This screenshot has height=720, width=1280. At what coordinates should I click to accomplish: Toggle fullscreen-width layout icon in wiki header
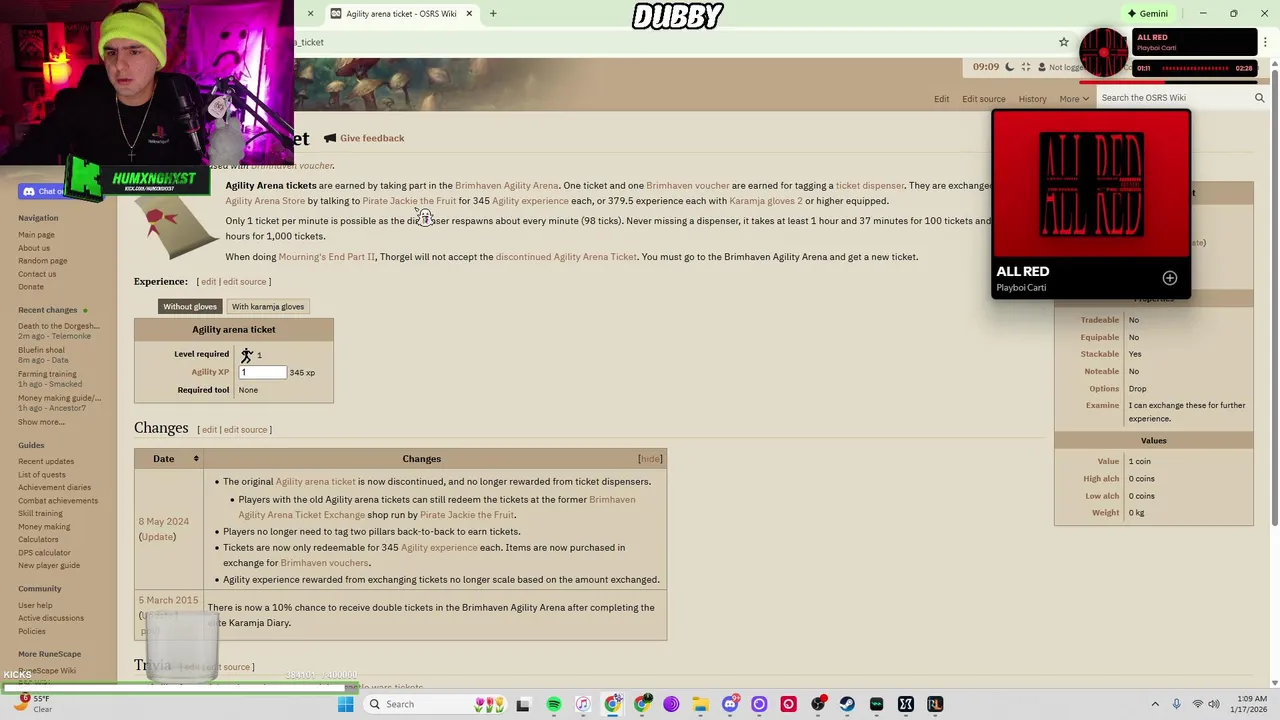coord(1027,67)
